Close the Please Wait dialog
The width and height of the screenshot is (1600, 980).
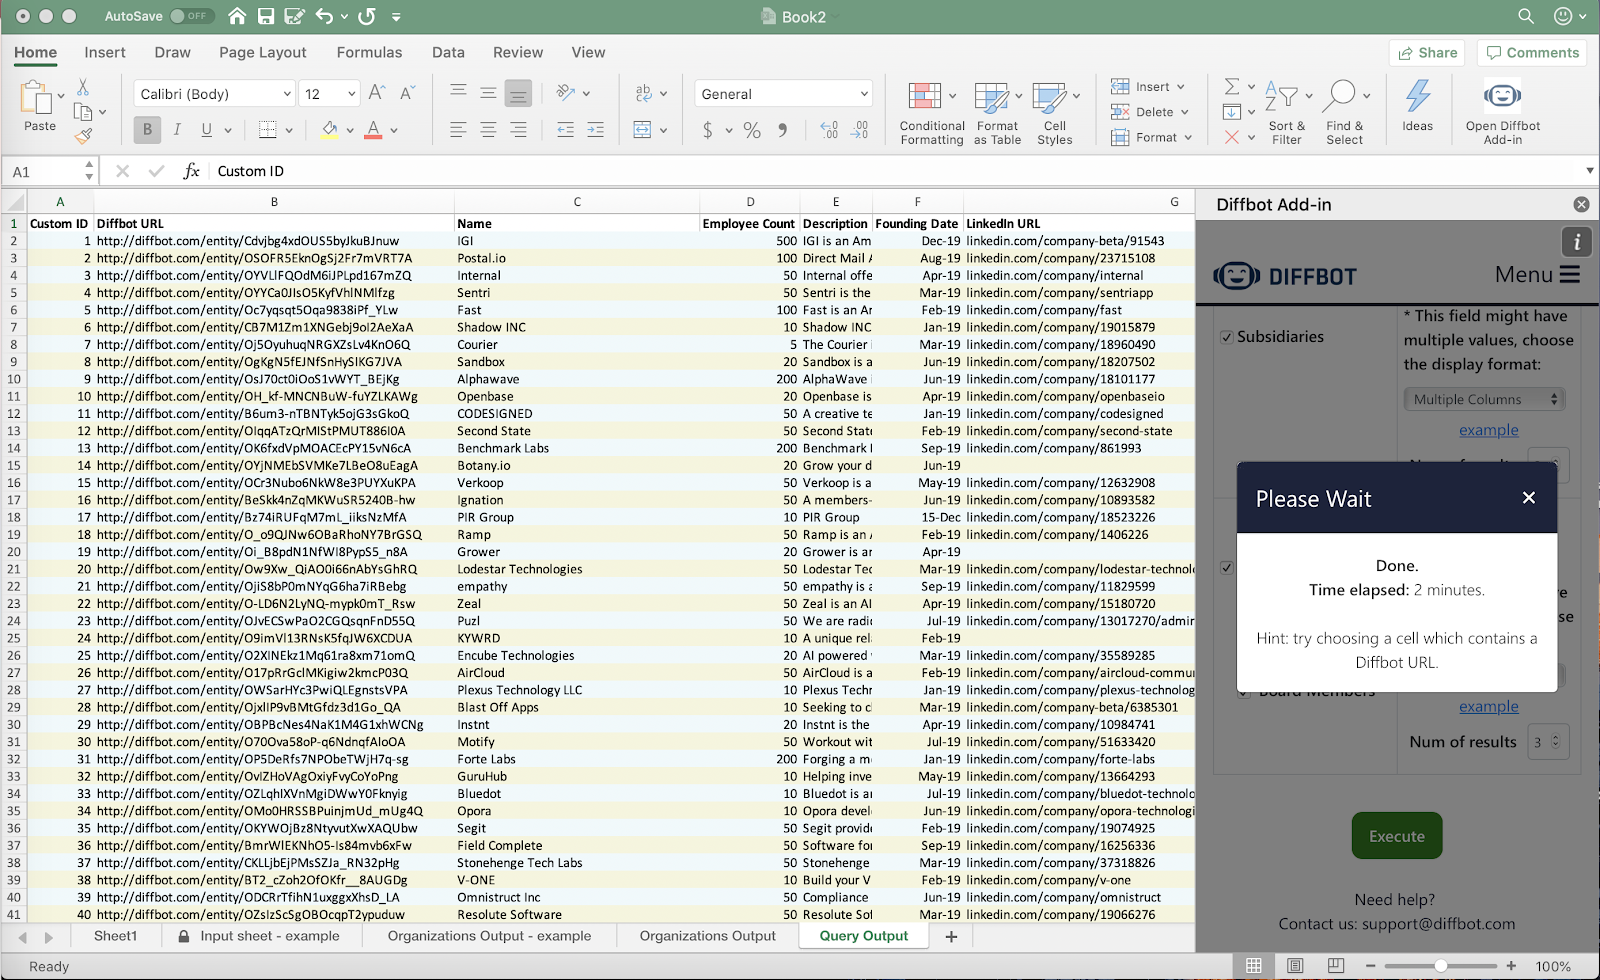coord(1528,498)
